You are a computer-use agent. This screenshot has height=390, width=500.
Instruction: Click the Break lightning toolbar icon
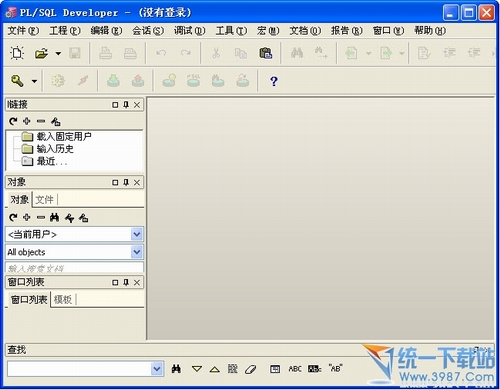pos(83,80)
